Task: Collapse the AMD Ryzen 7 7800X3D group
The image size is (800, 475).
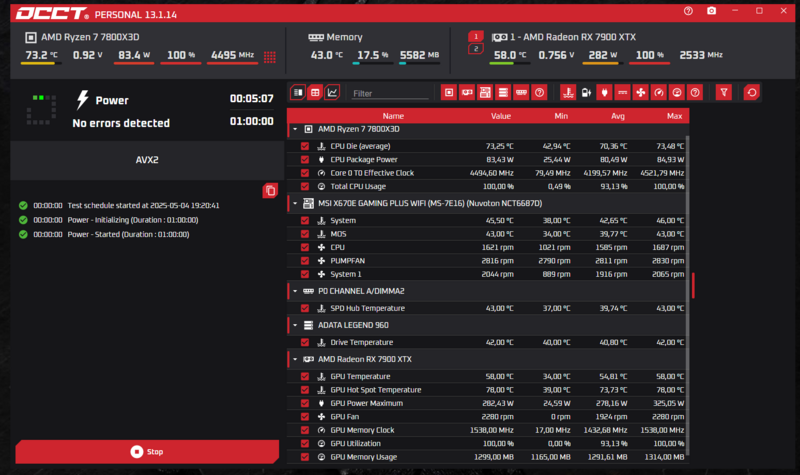Action: point(295,130)
